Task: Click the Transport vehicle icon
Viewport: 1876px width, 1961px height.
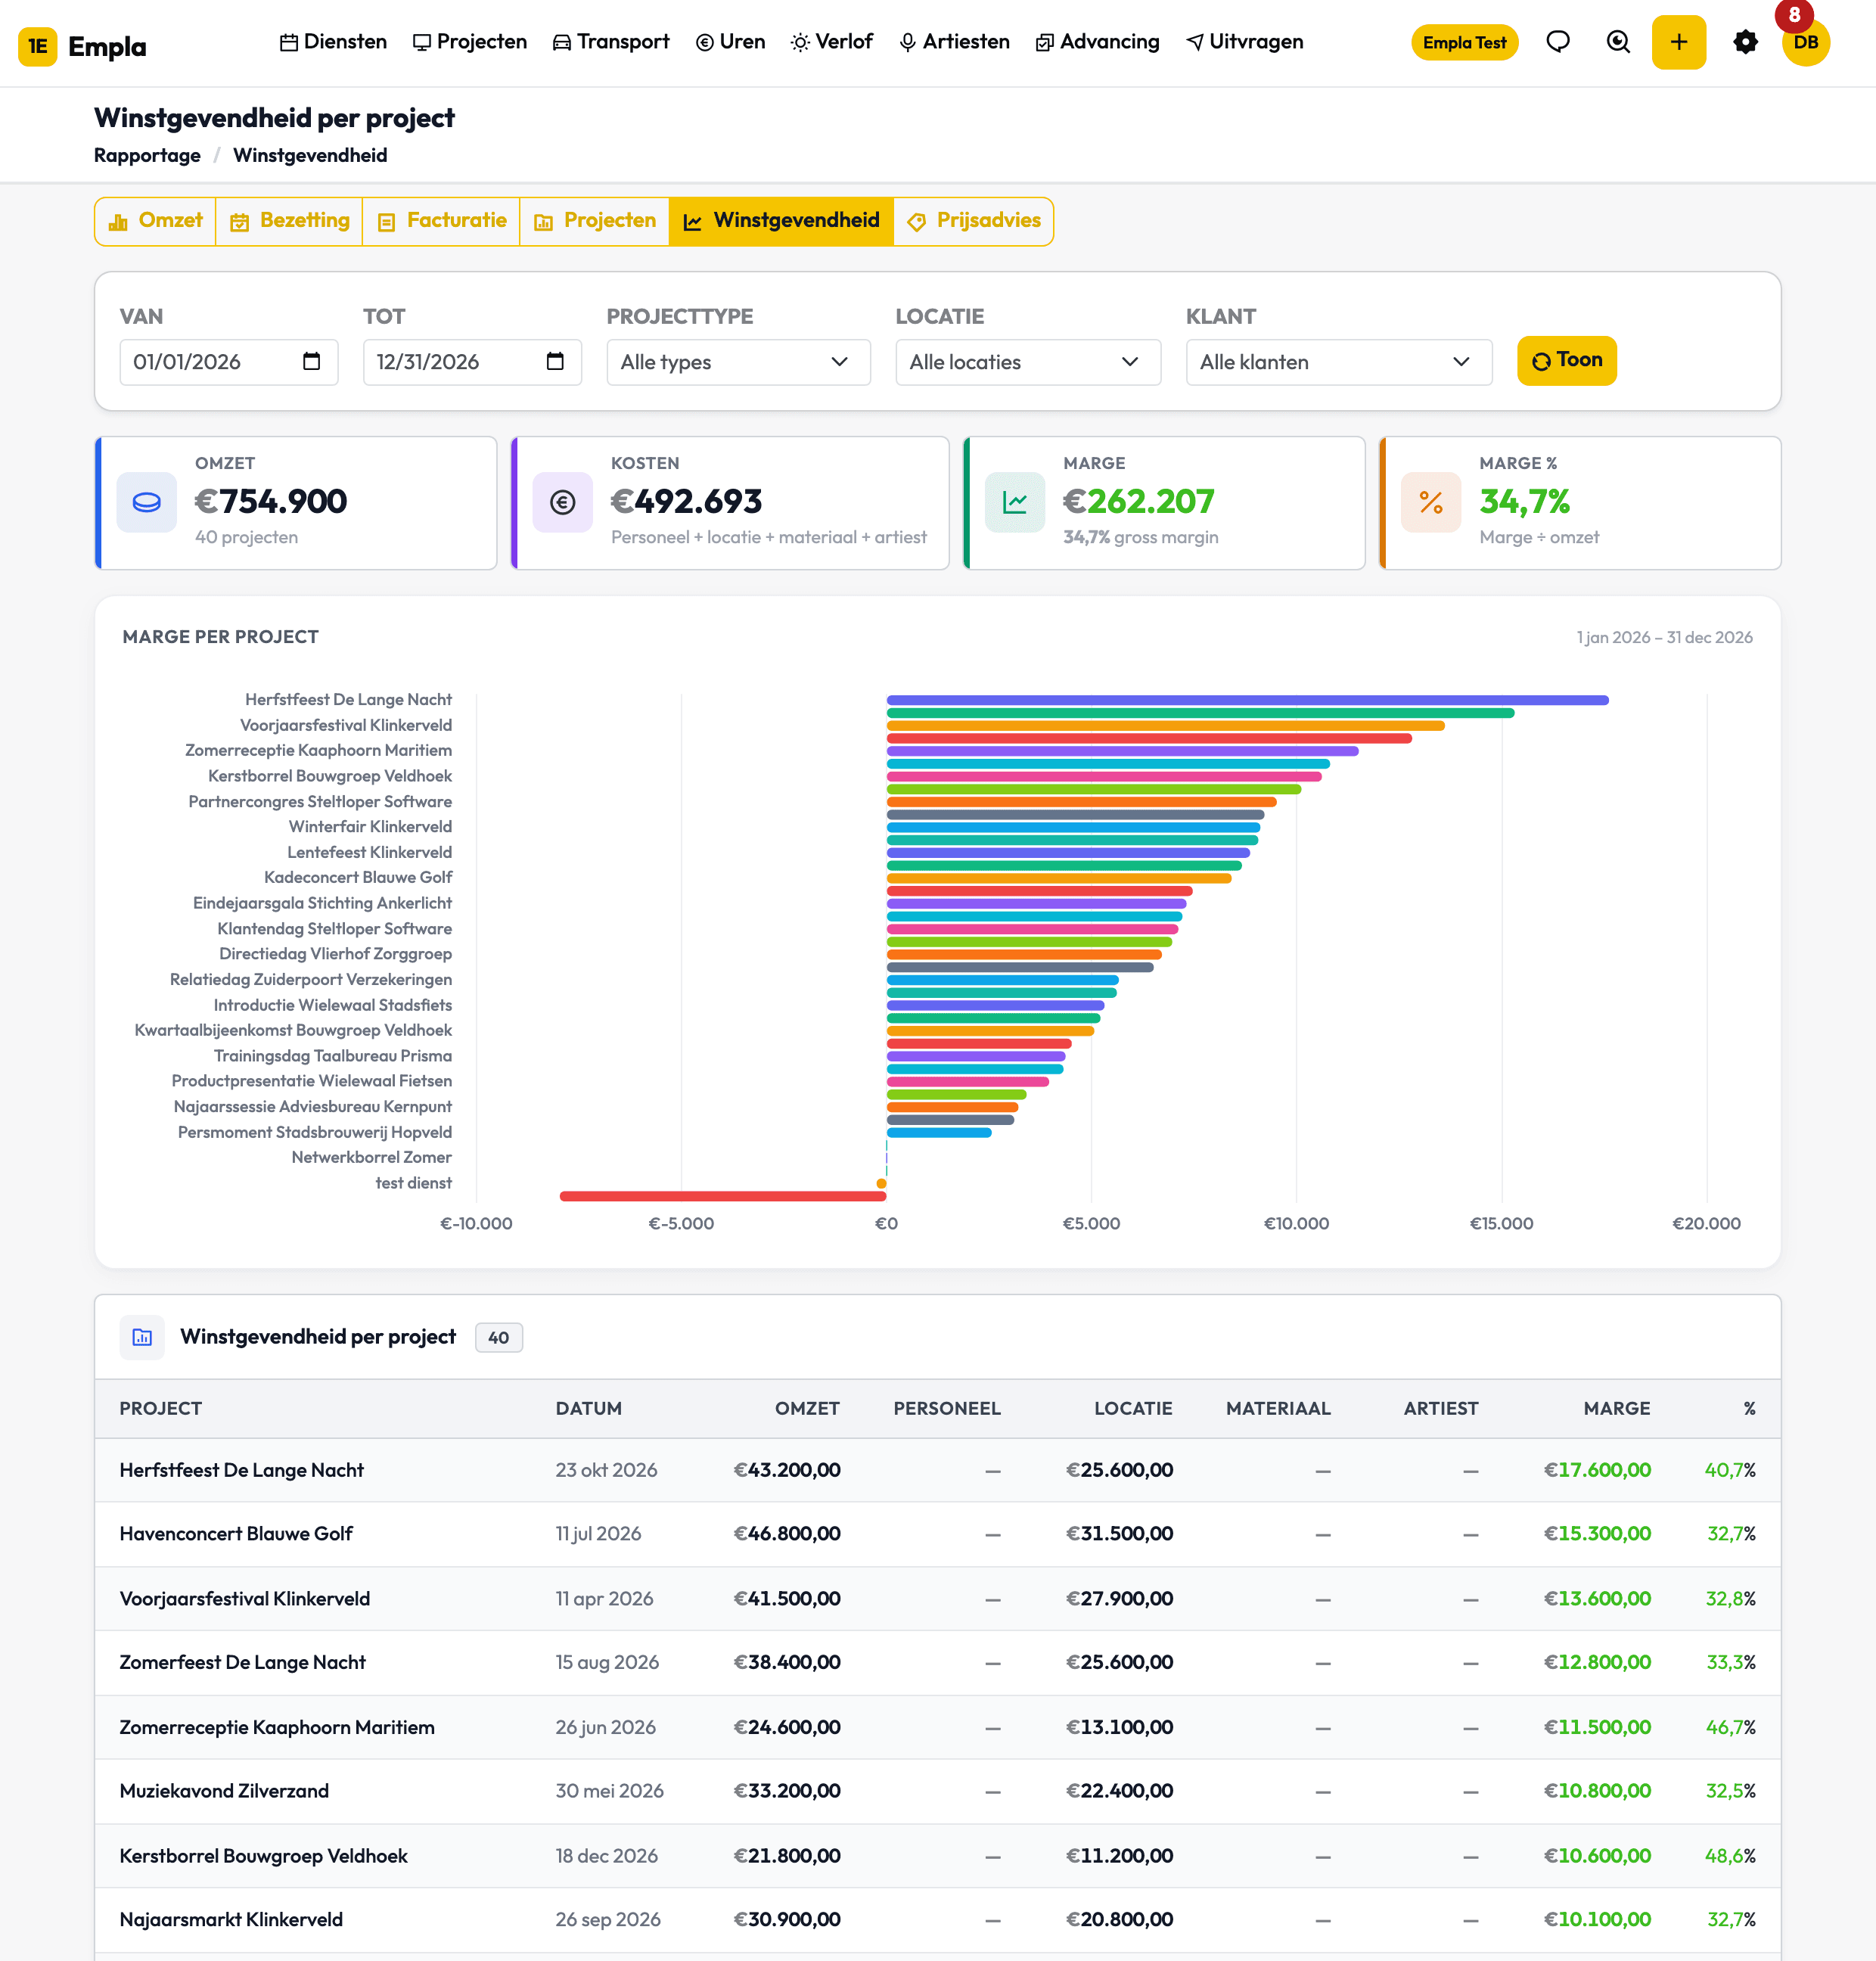Action: click(562, 42)
